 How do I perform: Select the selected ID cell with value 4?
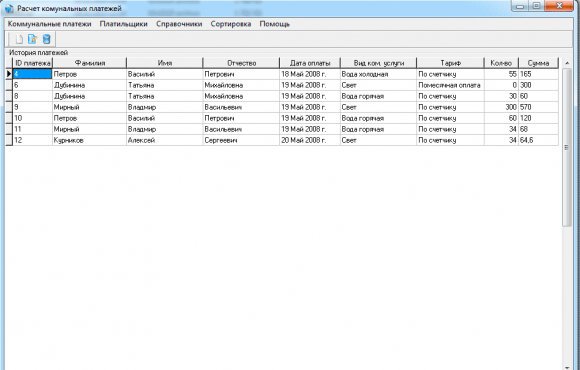point(33,74)
